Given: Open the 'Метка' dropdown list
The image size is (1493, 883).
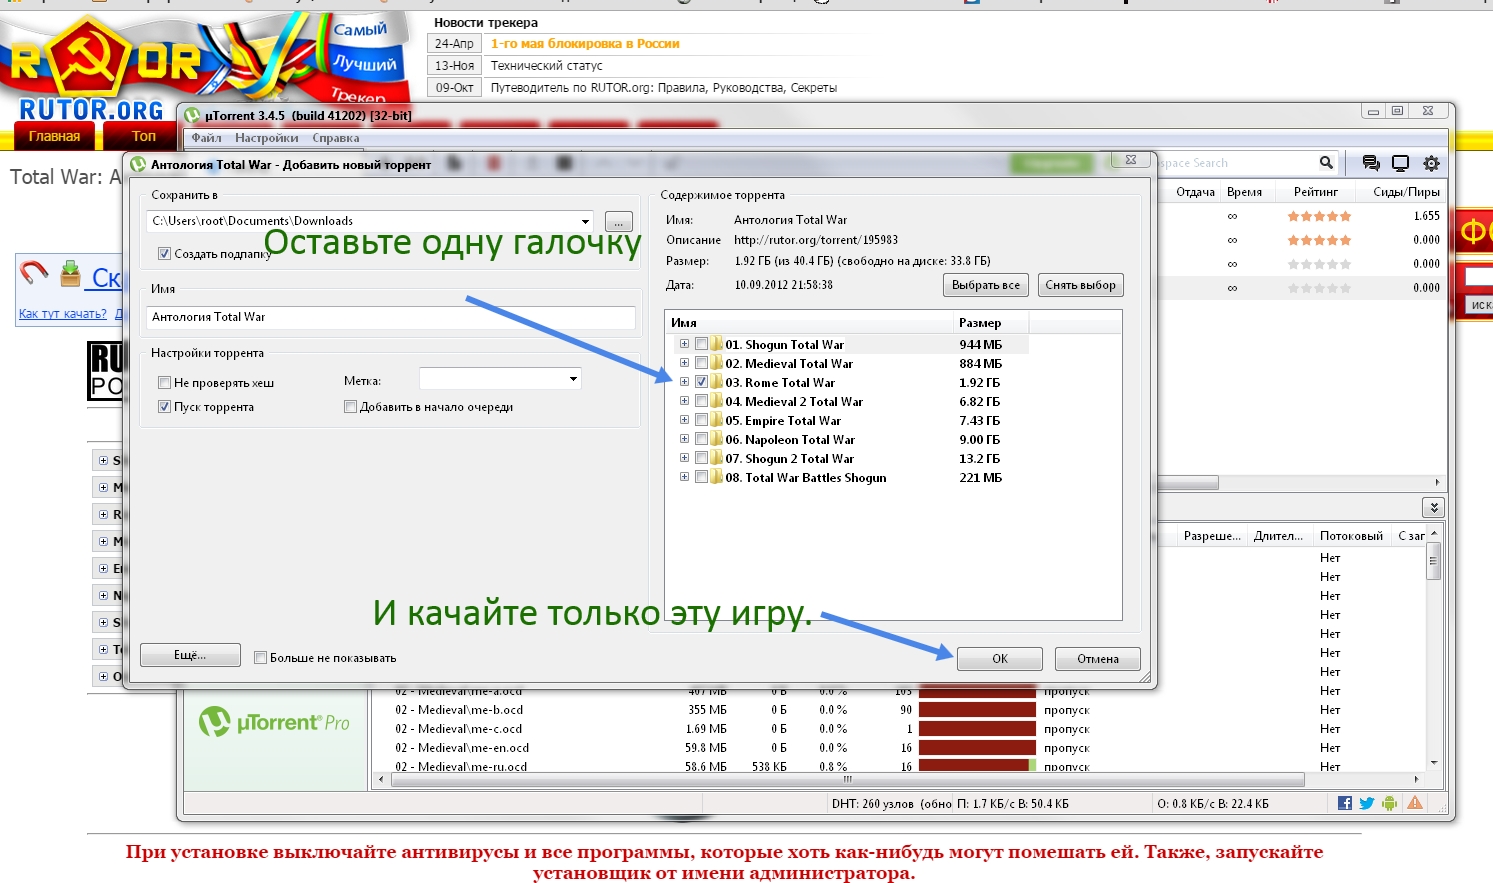Looking at the screenshot, I should 573,378.
